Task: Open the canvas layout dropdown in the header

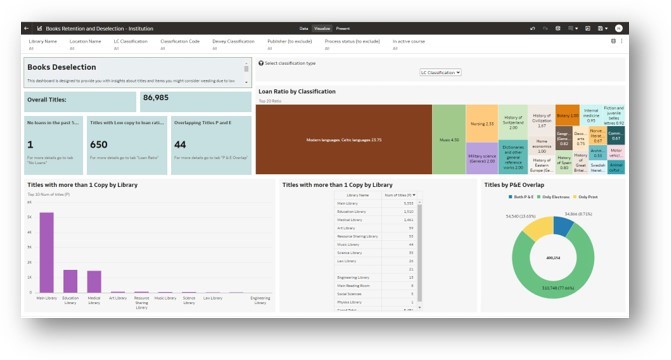Action: tap(573, 29)
